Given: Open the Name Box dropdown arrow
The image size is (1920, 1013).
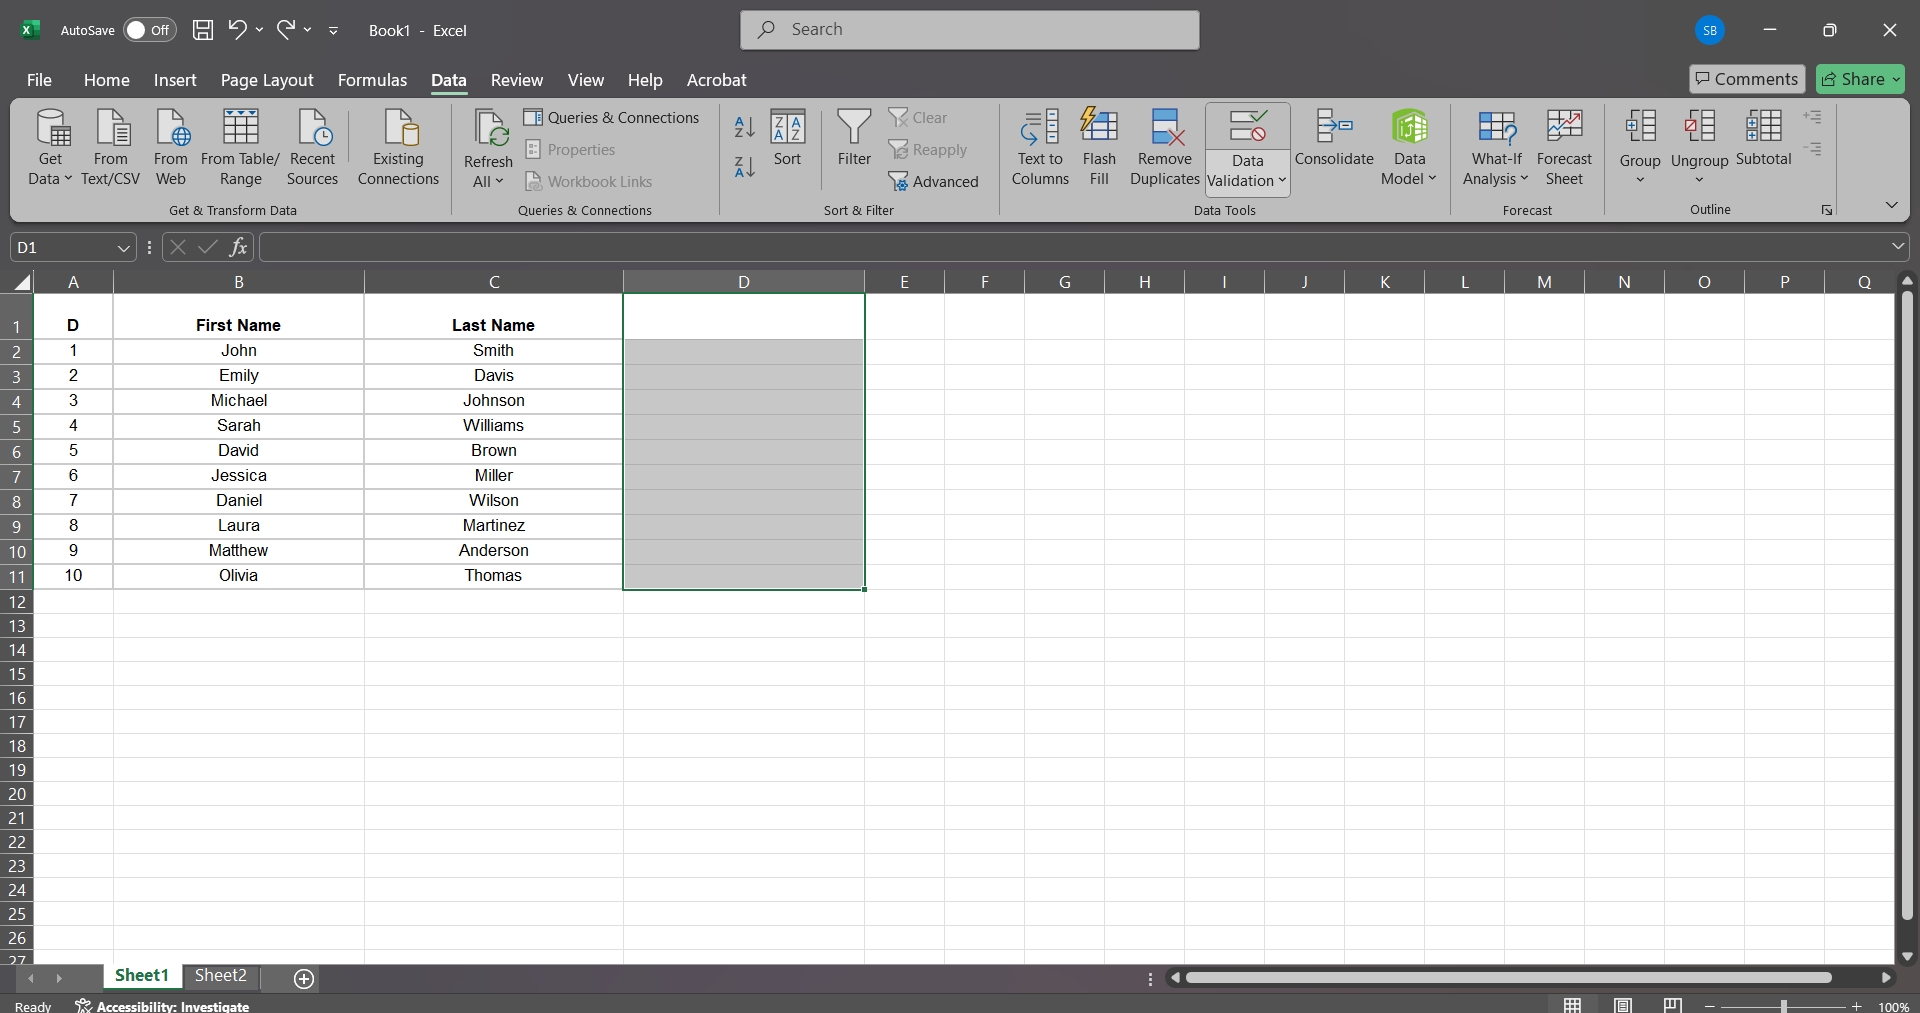Looking at the screenshot, I should point(123,248).
